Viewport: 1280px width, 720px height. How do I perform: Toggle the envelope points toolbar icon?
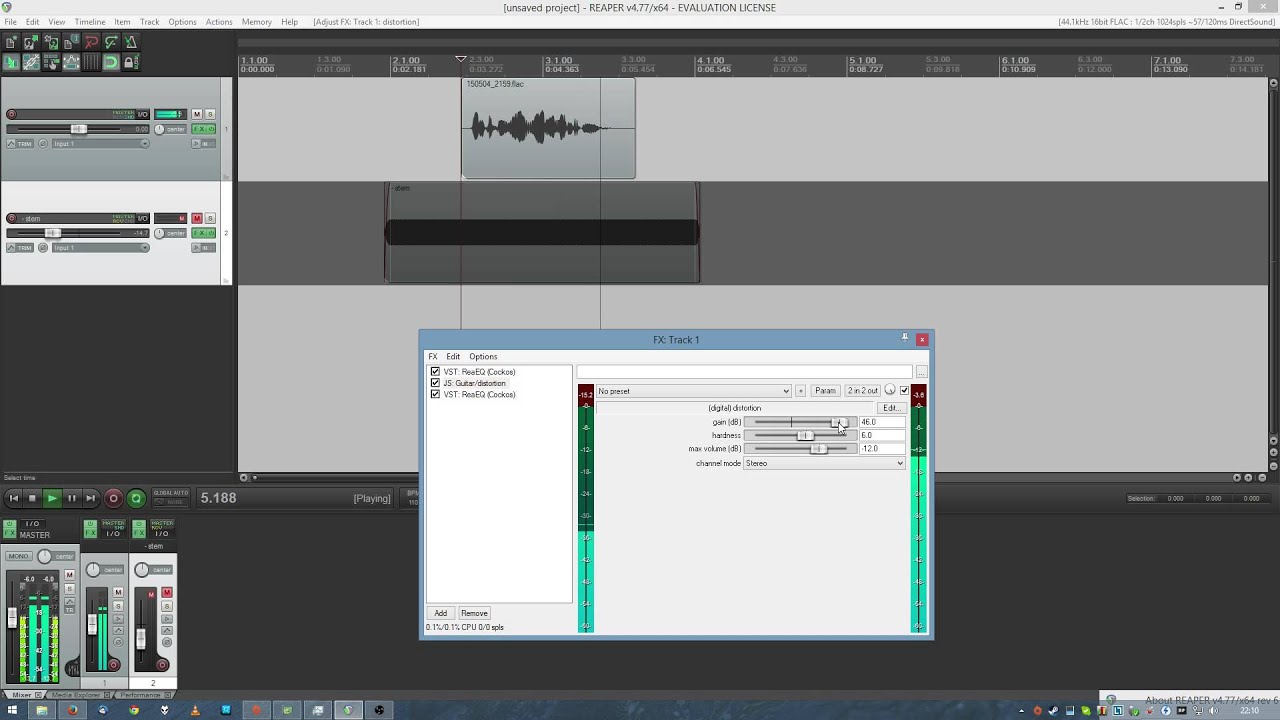71,62
